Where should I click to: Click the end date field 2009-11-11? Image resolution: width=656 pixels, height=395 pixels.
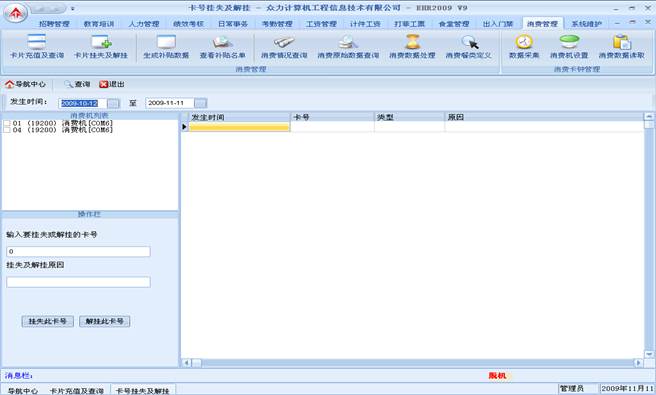click(x=170, y=103)
